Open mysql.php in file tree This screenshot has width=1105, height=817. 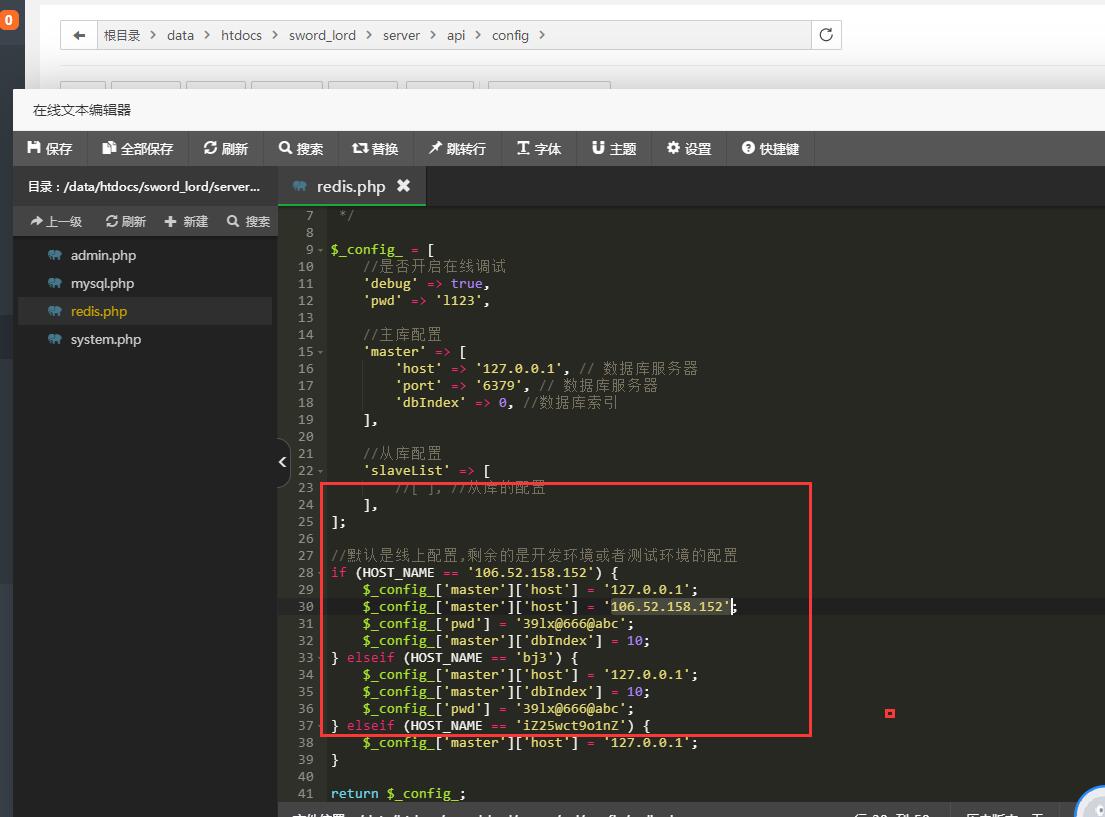(102, 284)
